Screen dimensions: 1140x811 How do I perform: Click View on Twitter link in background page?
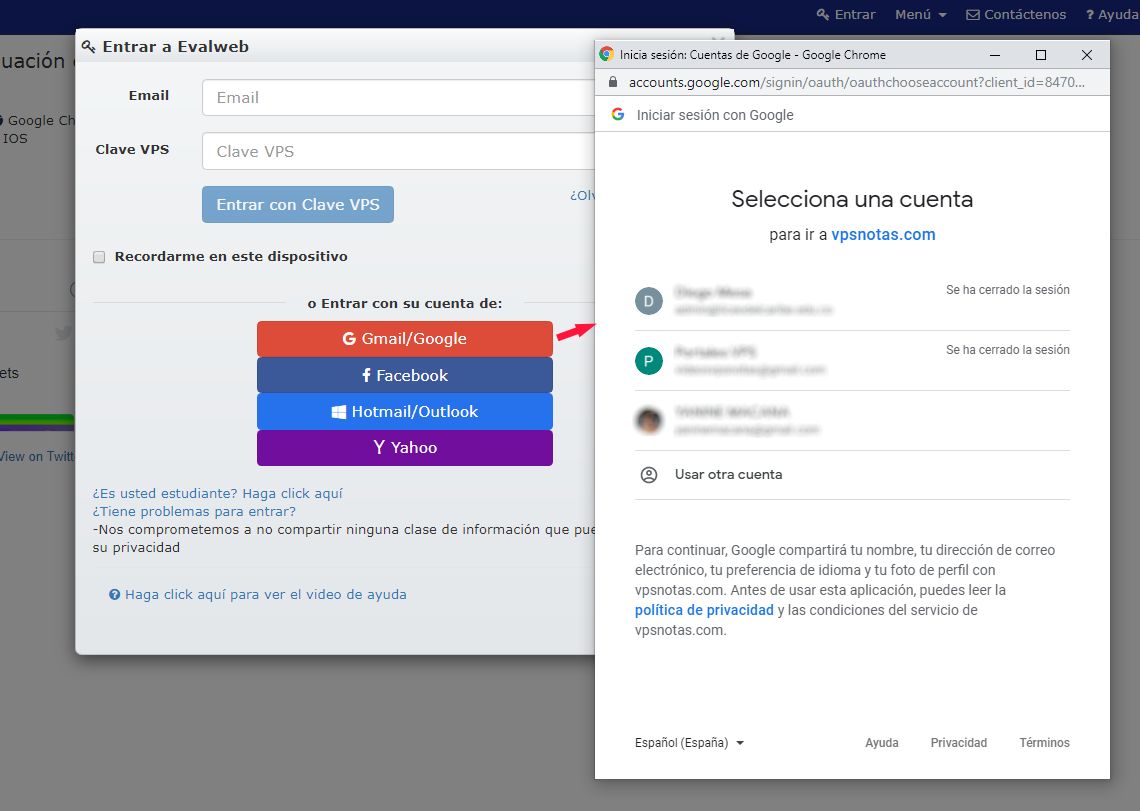36,456
